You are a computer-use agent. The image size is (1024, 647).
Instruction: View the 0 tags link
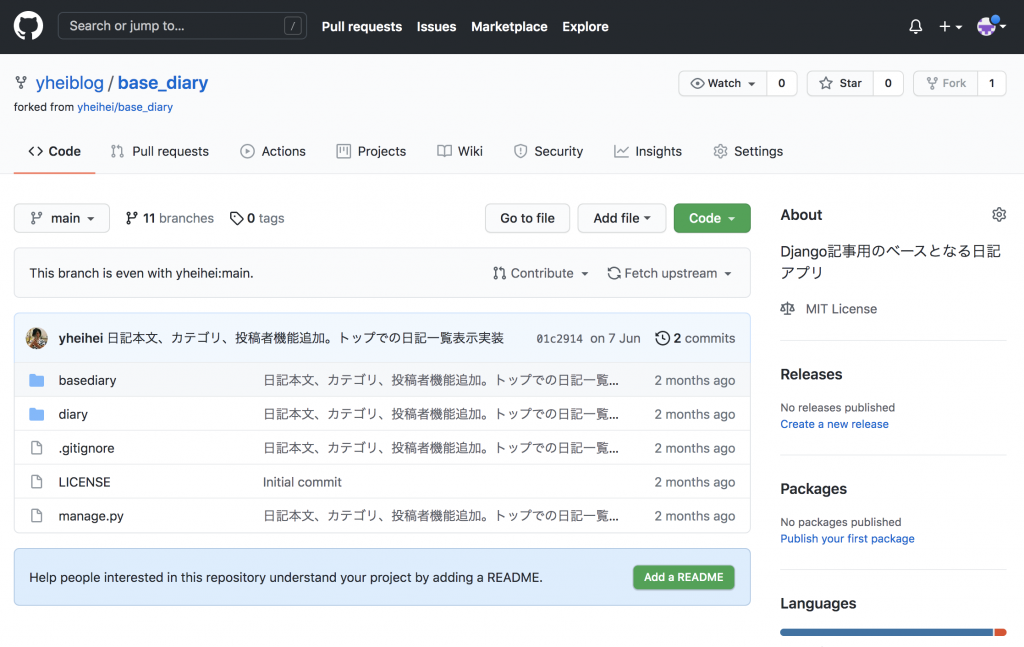[x=257, y=218]
